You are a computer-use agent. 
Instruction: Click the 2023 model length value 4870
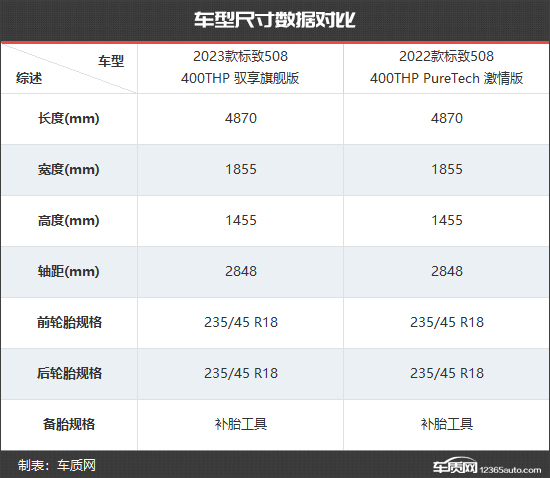point(241,118)
